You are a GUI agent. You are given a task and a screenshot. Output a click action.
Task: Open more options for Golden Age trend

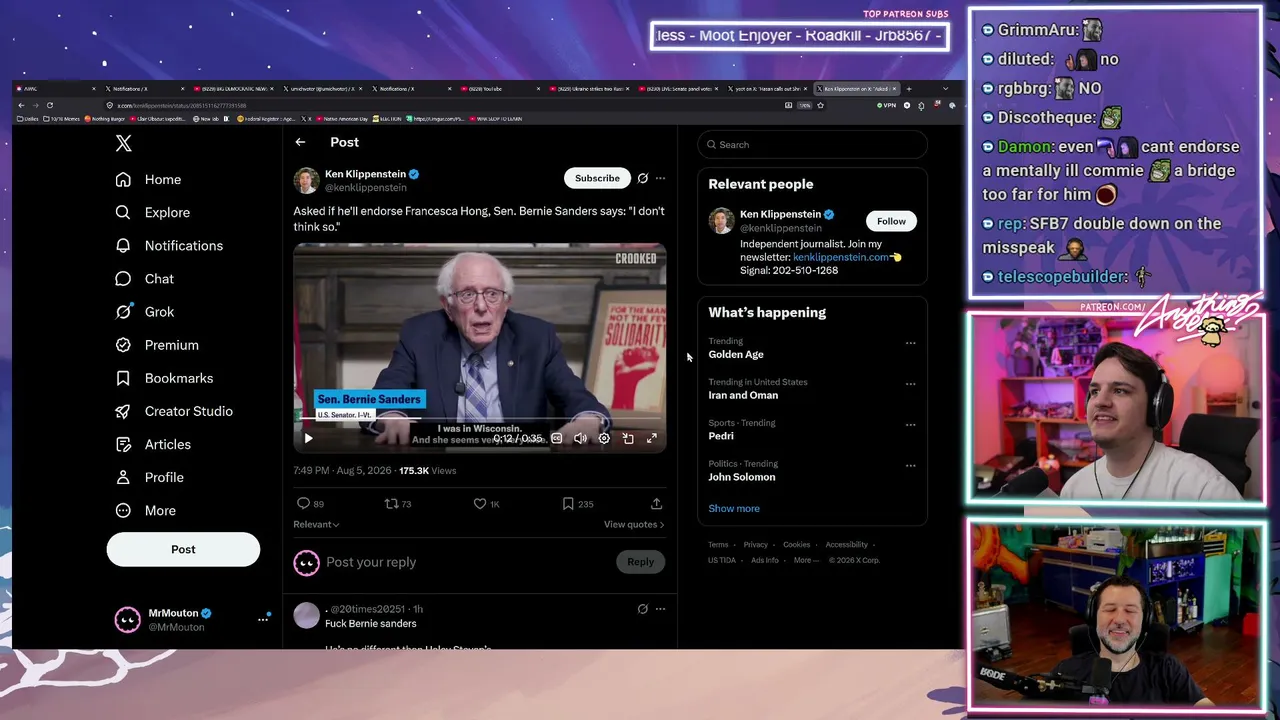[910, 343]
